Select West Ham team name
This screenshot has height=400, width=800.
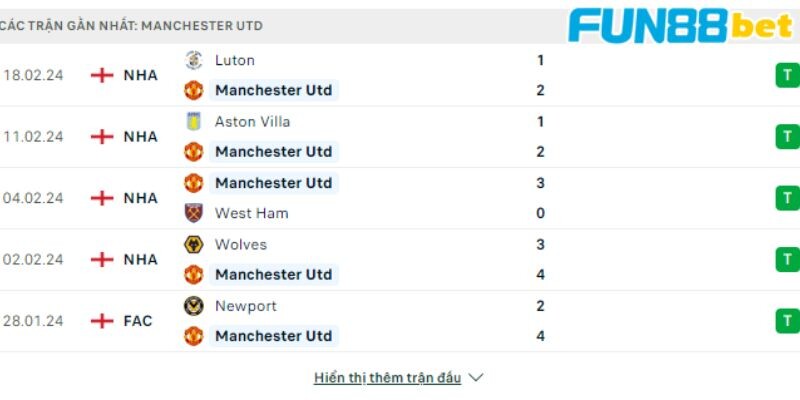[x=252, y=213]
